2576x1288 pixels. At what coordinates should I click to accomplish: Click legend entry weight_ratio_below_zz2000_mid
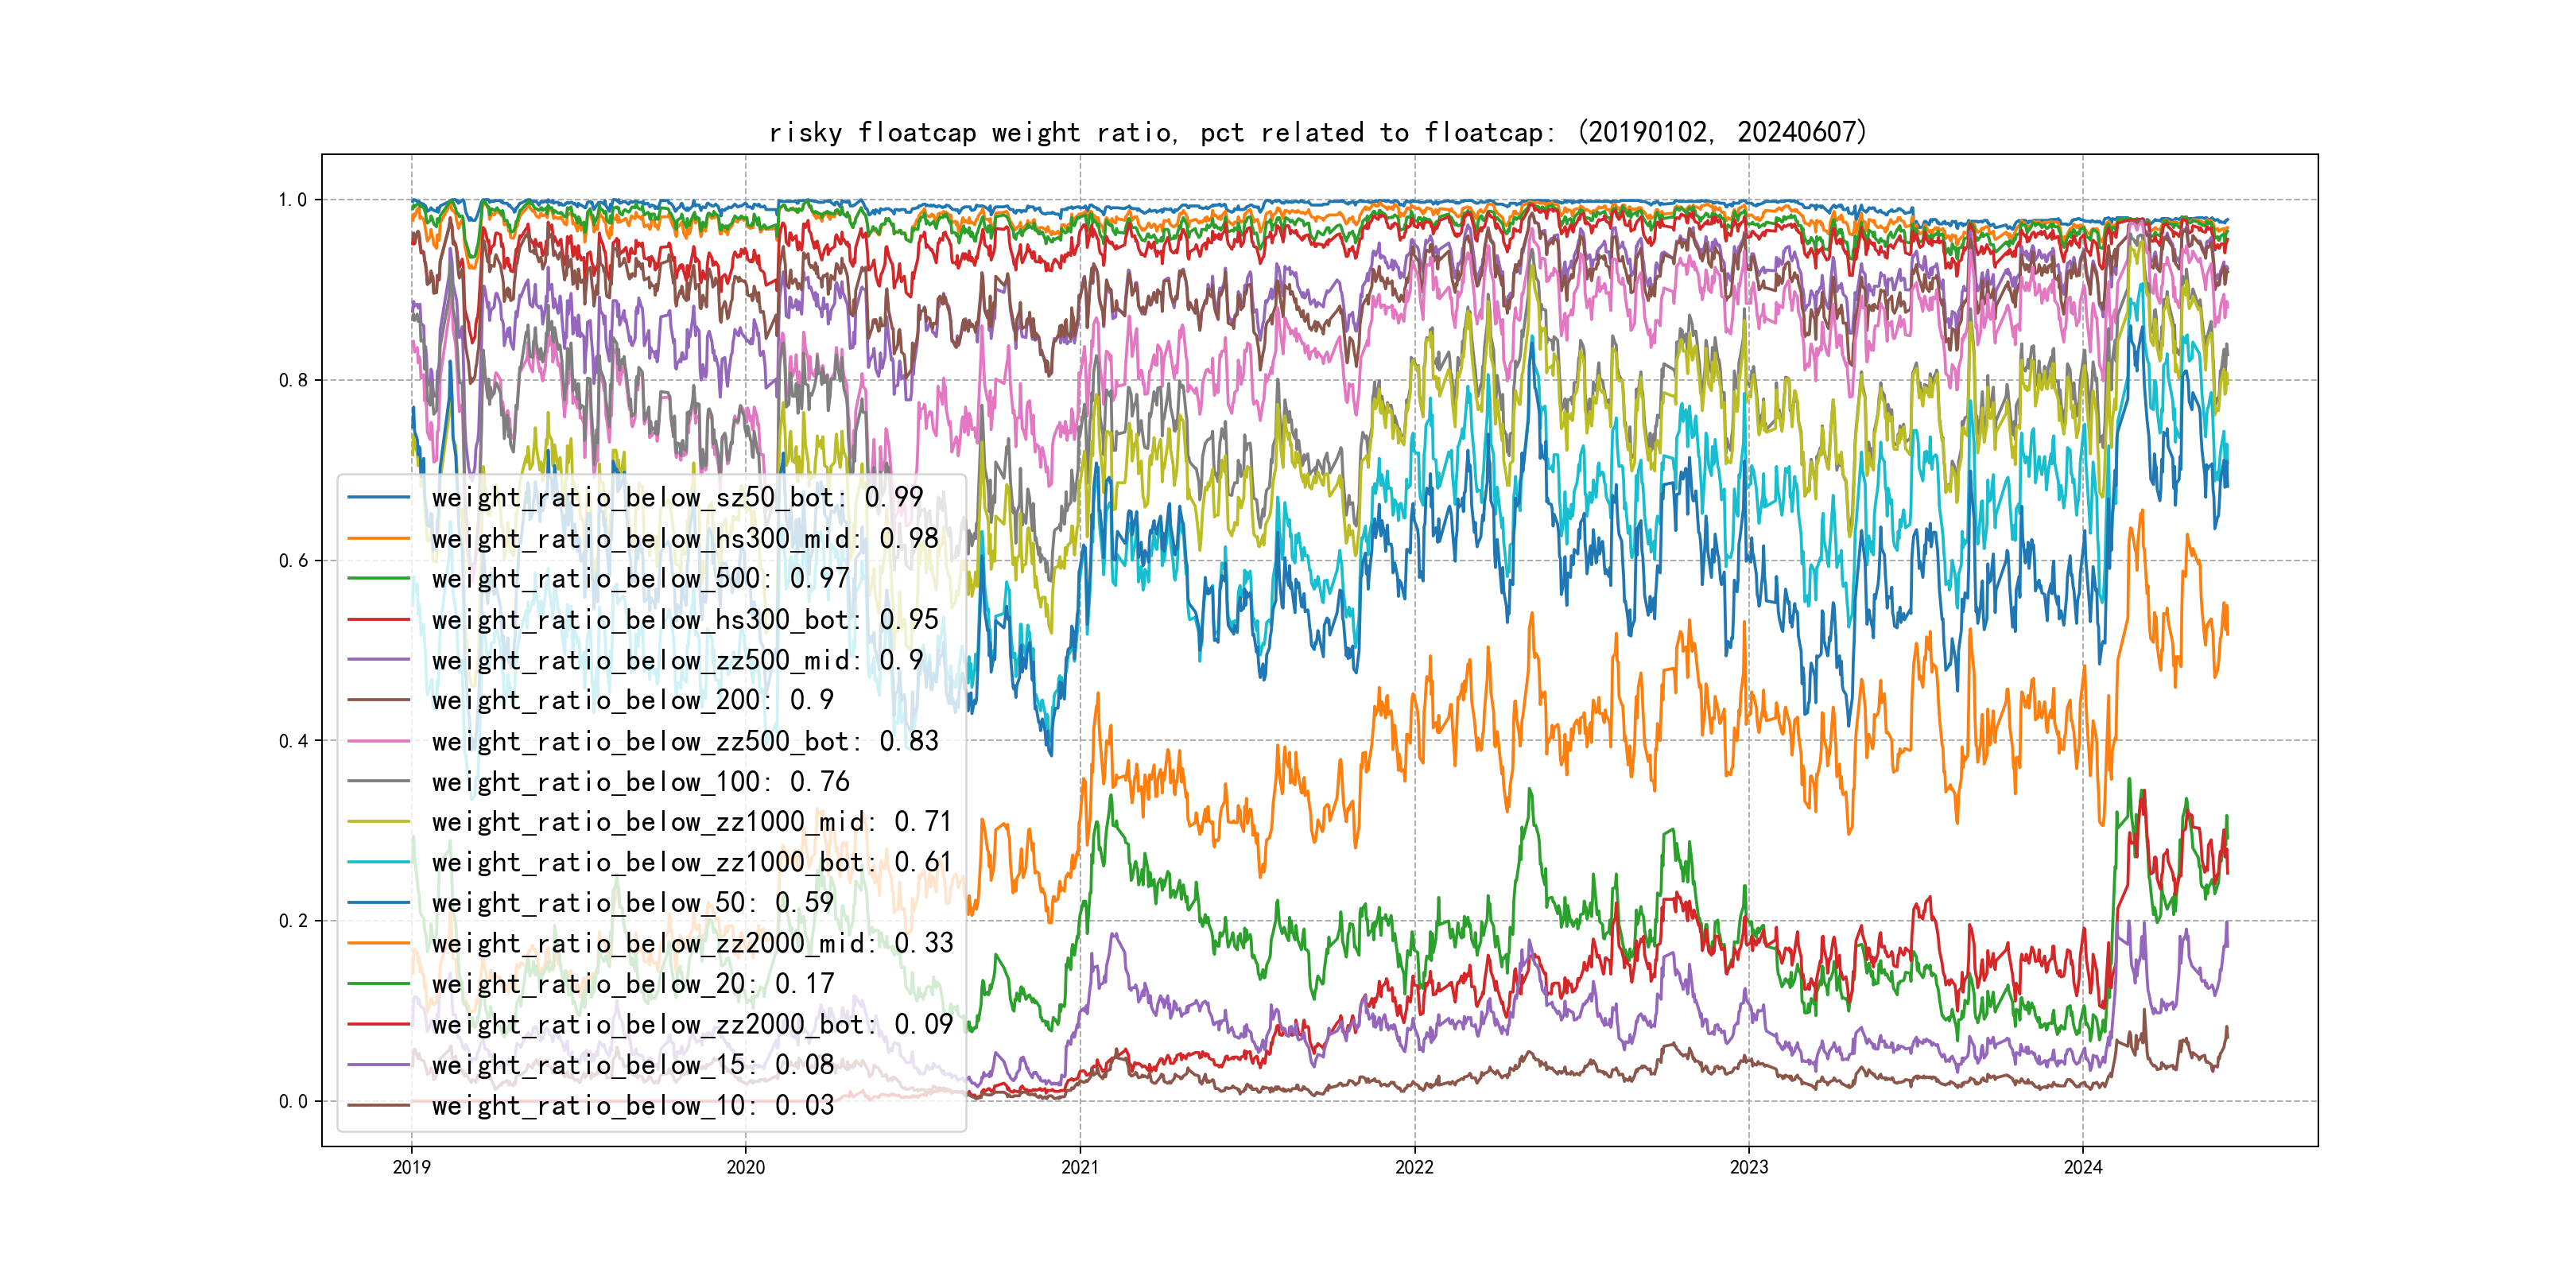692,943
